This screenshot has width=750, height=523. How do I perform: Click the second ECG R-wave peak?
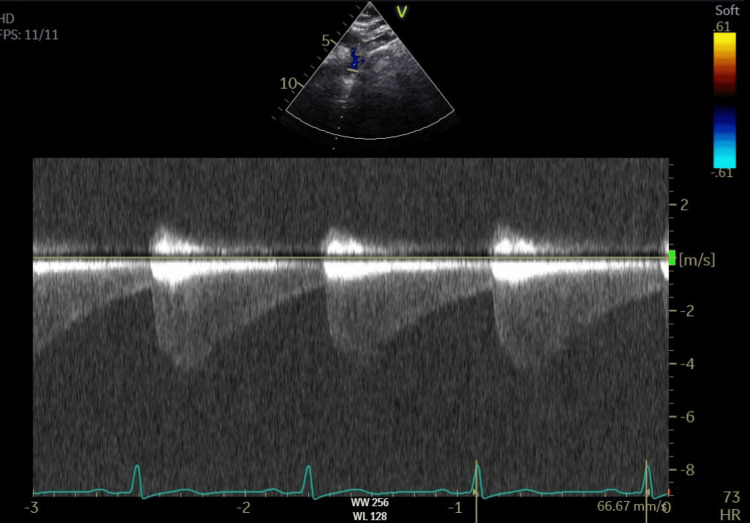(308, 467)
